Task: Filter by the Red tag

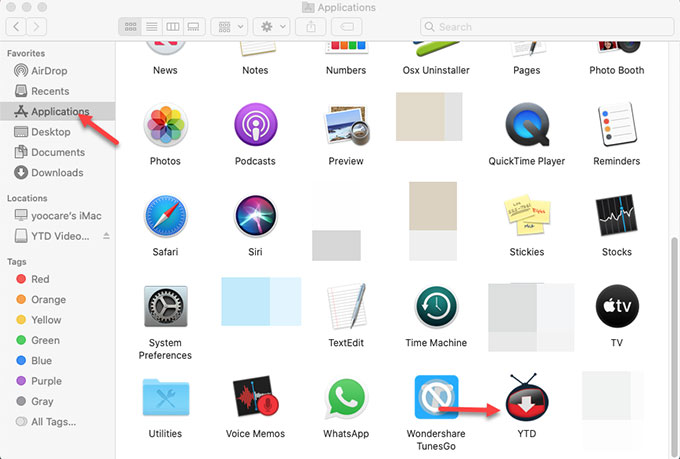Action: [x=57, y=279]
